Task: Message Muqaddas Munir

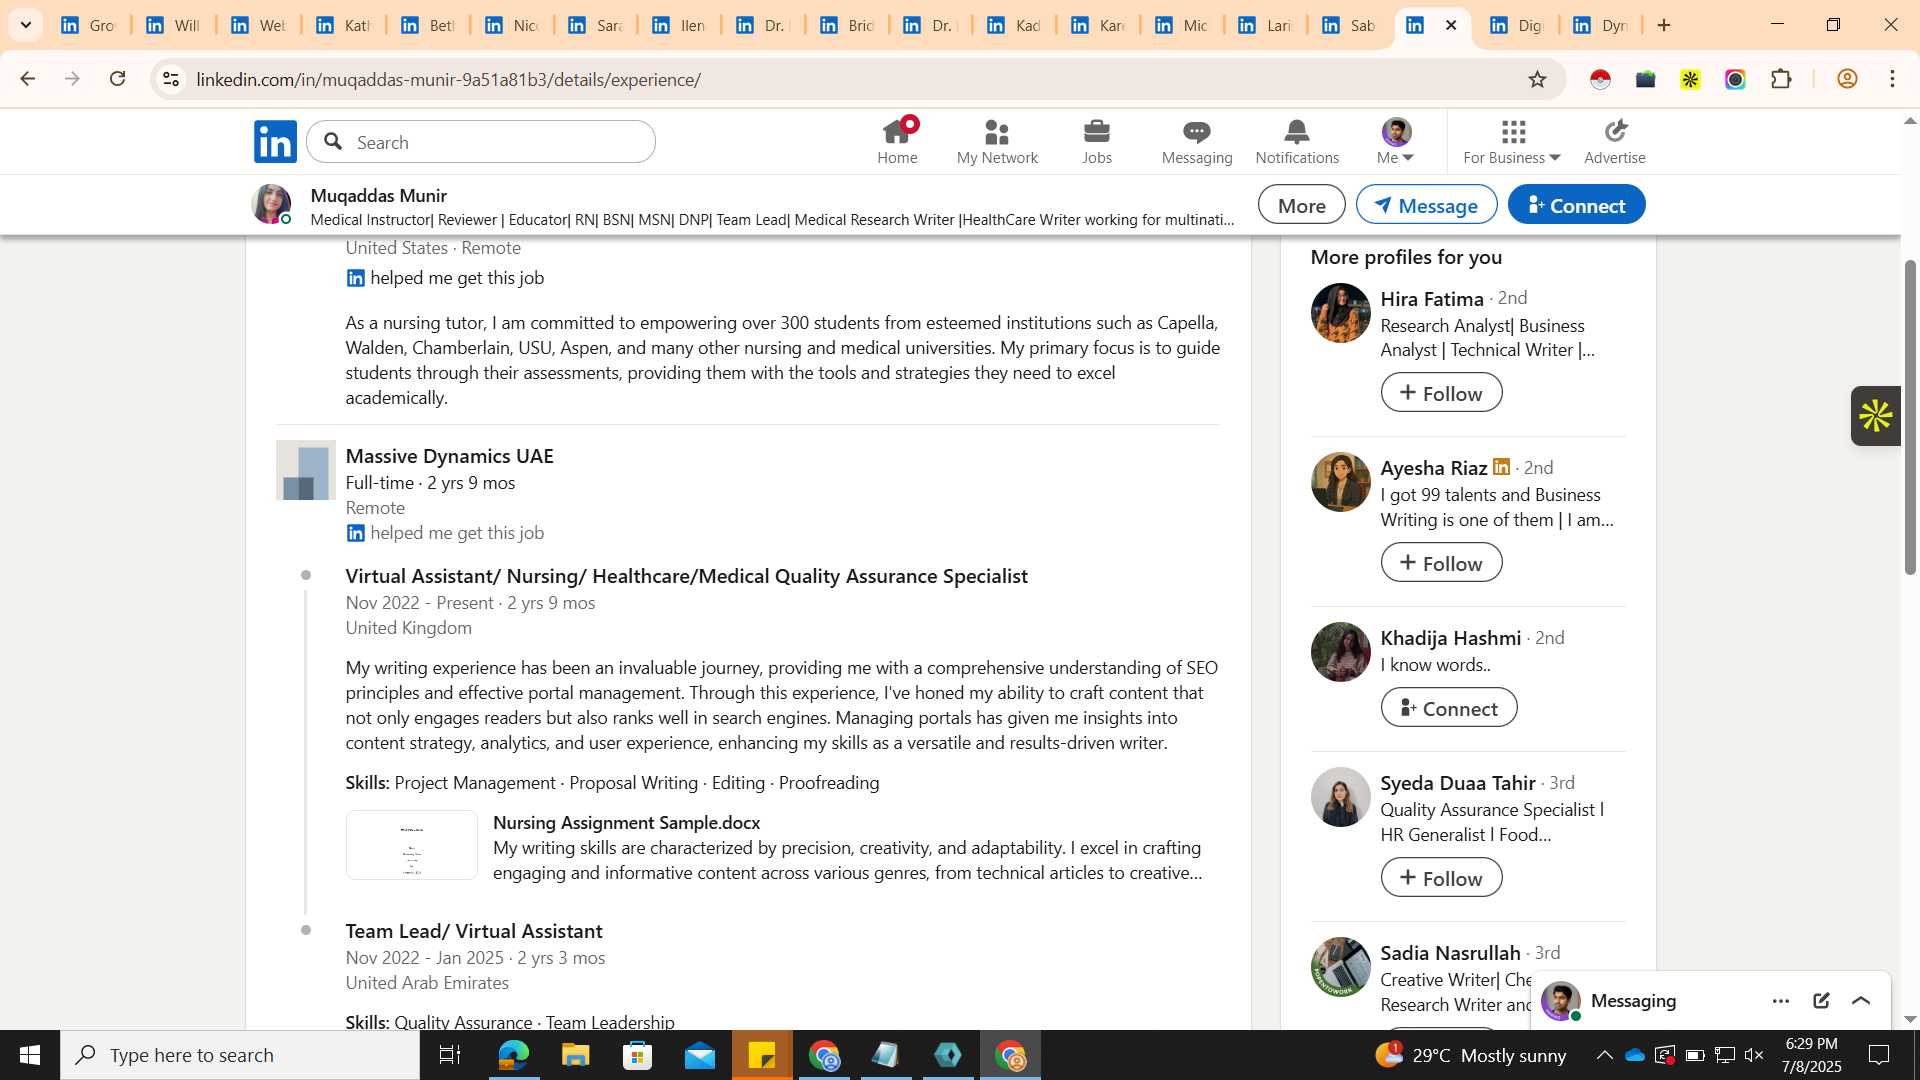Action: click(x=1426, y=205)
